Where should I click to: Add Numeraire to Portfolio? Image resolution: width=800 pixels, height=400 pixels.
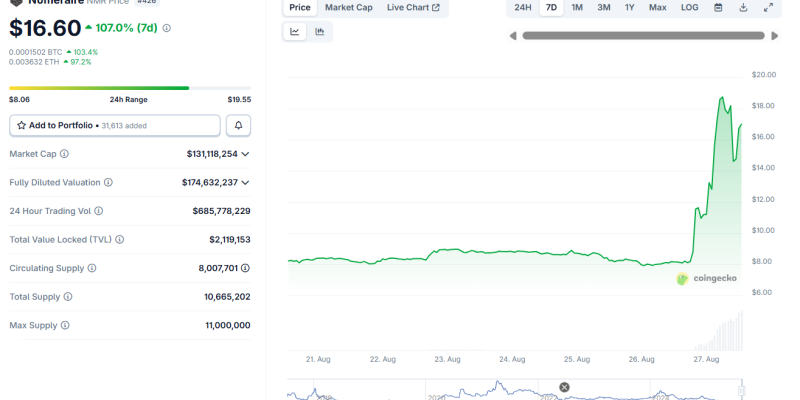115,126
